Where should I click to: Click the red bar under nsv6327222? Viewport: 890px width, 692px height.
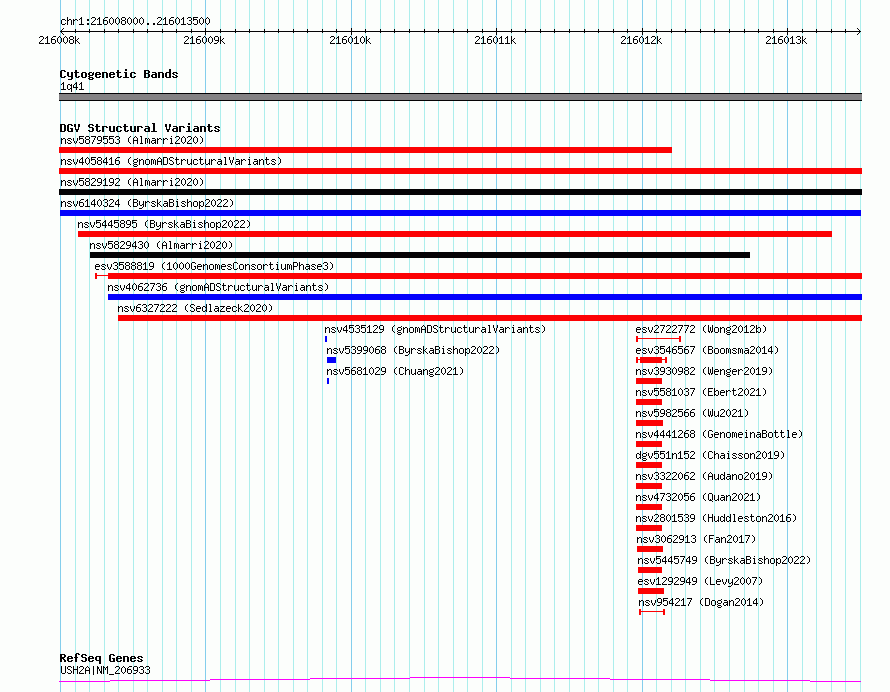click(x=490, y=318)
